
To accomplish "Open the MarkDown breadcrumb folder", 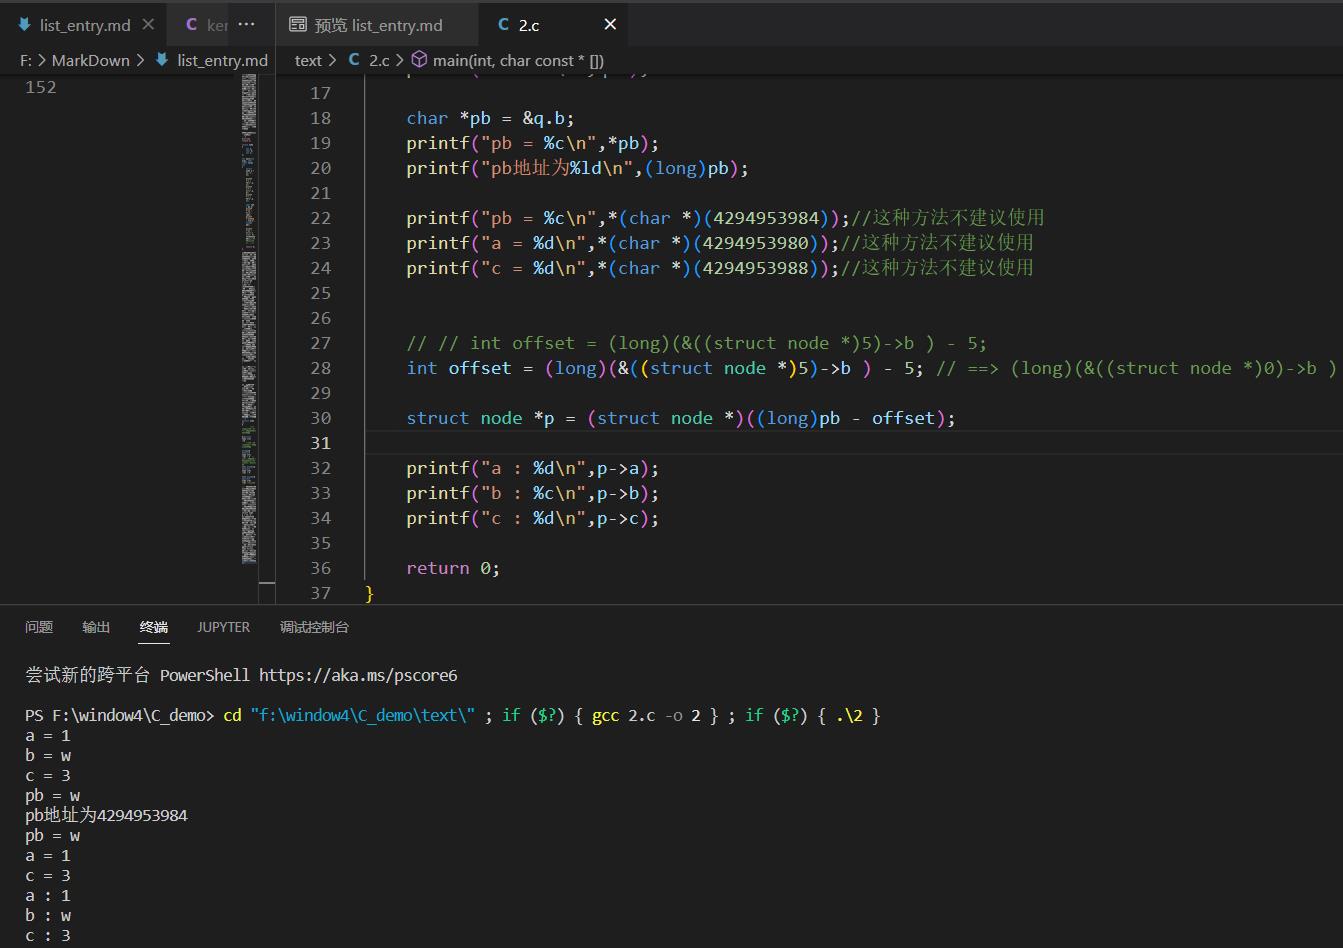I will pyautogui.click(x=91, y=60).
